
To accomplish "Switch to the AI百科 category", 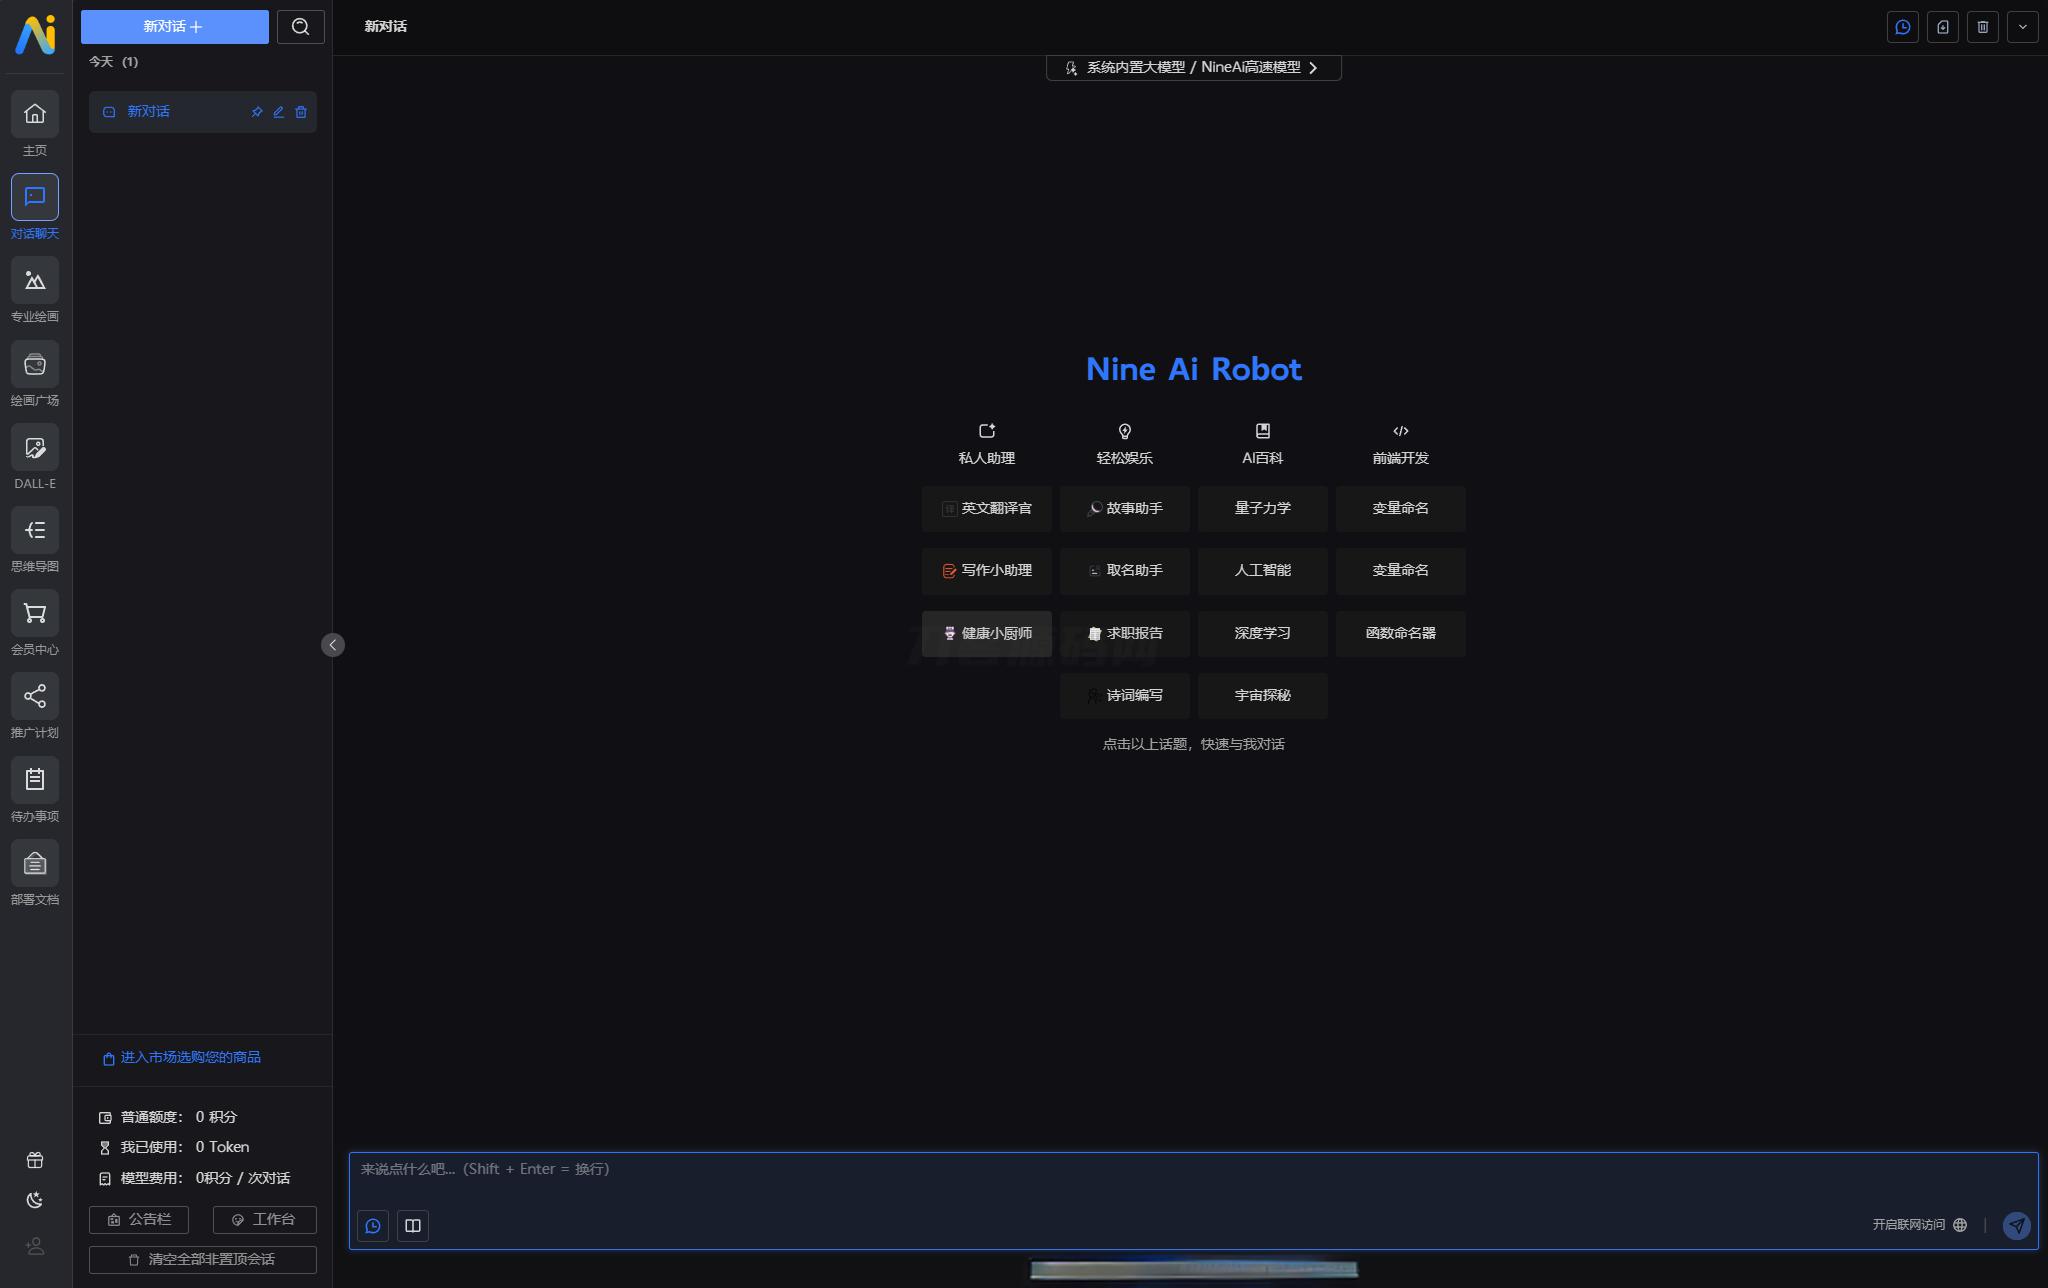I will coord(1263,444).
